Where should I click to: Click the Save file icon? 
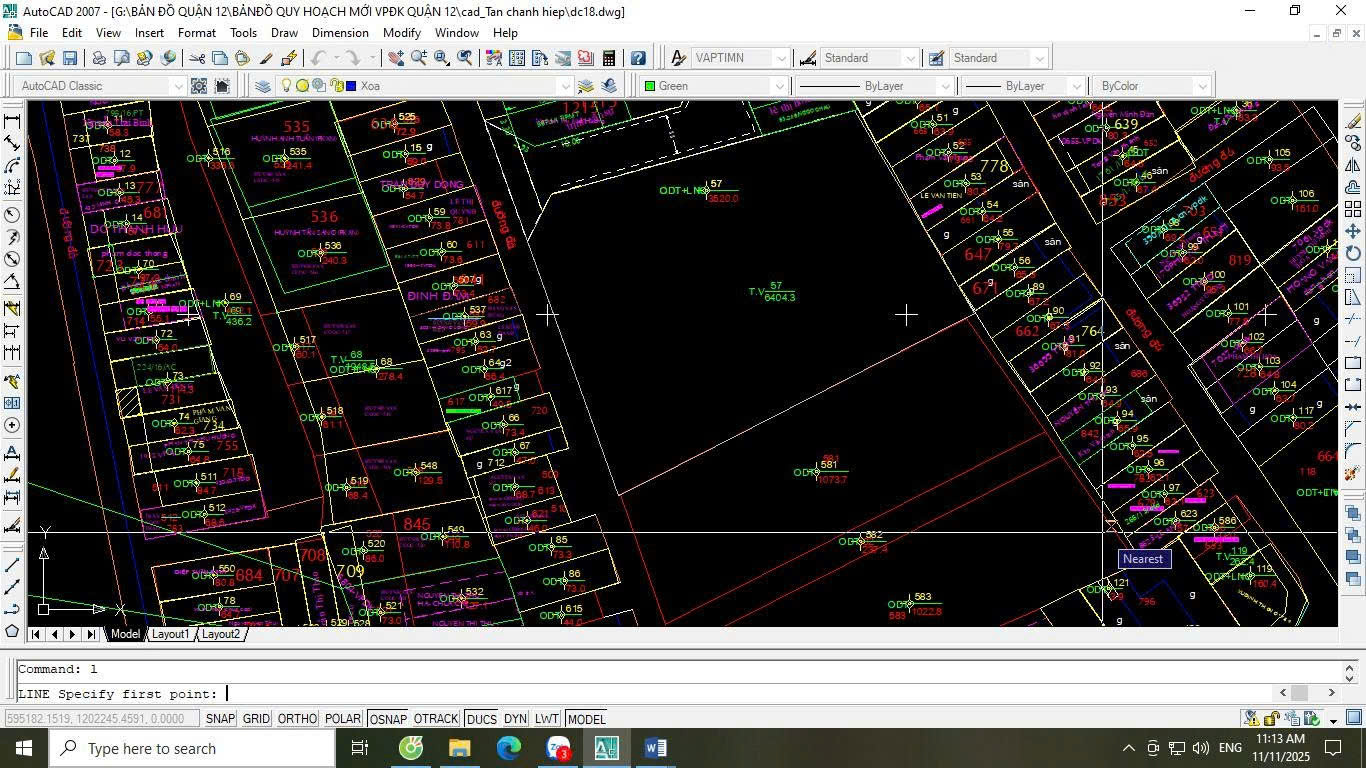[70, 59]
